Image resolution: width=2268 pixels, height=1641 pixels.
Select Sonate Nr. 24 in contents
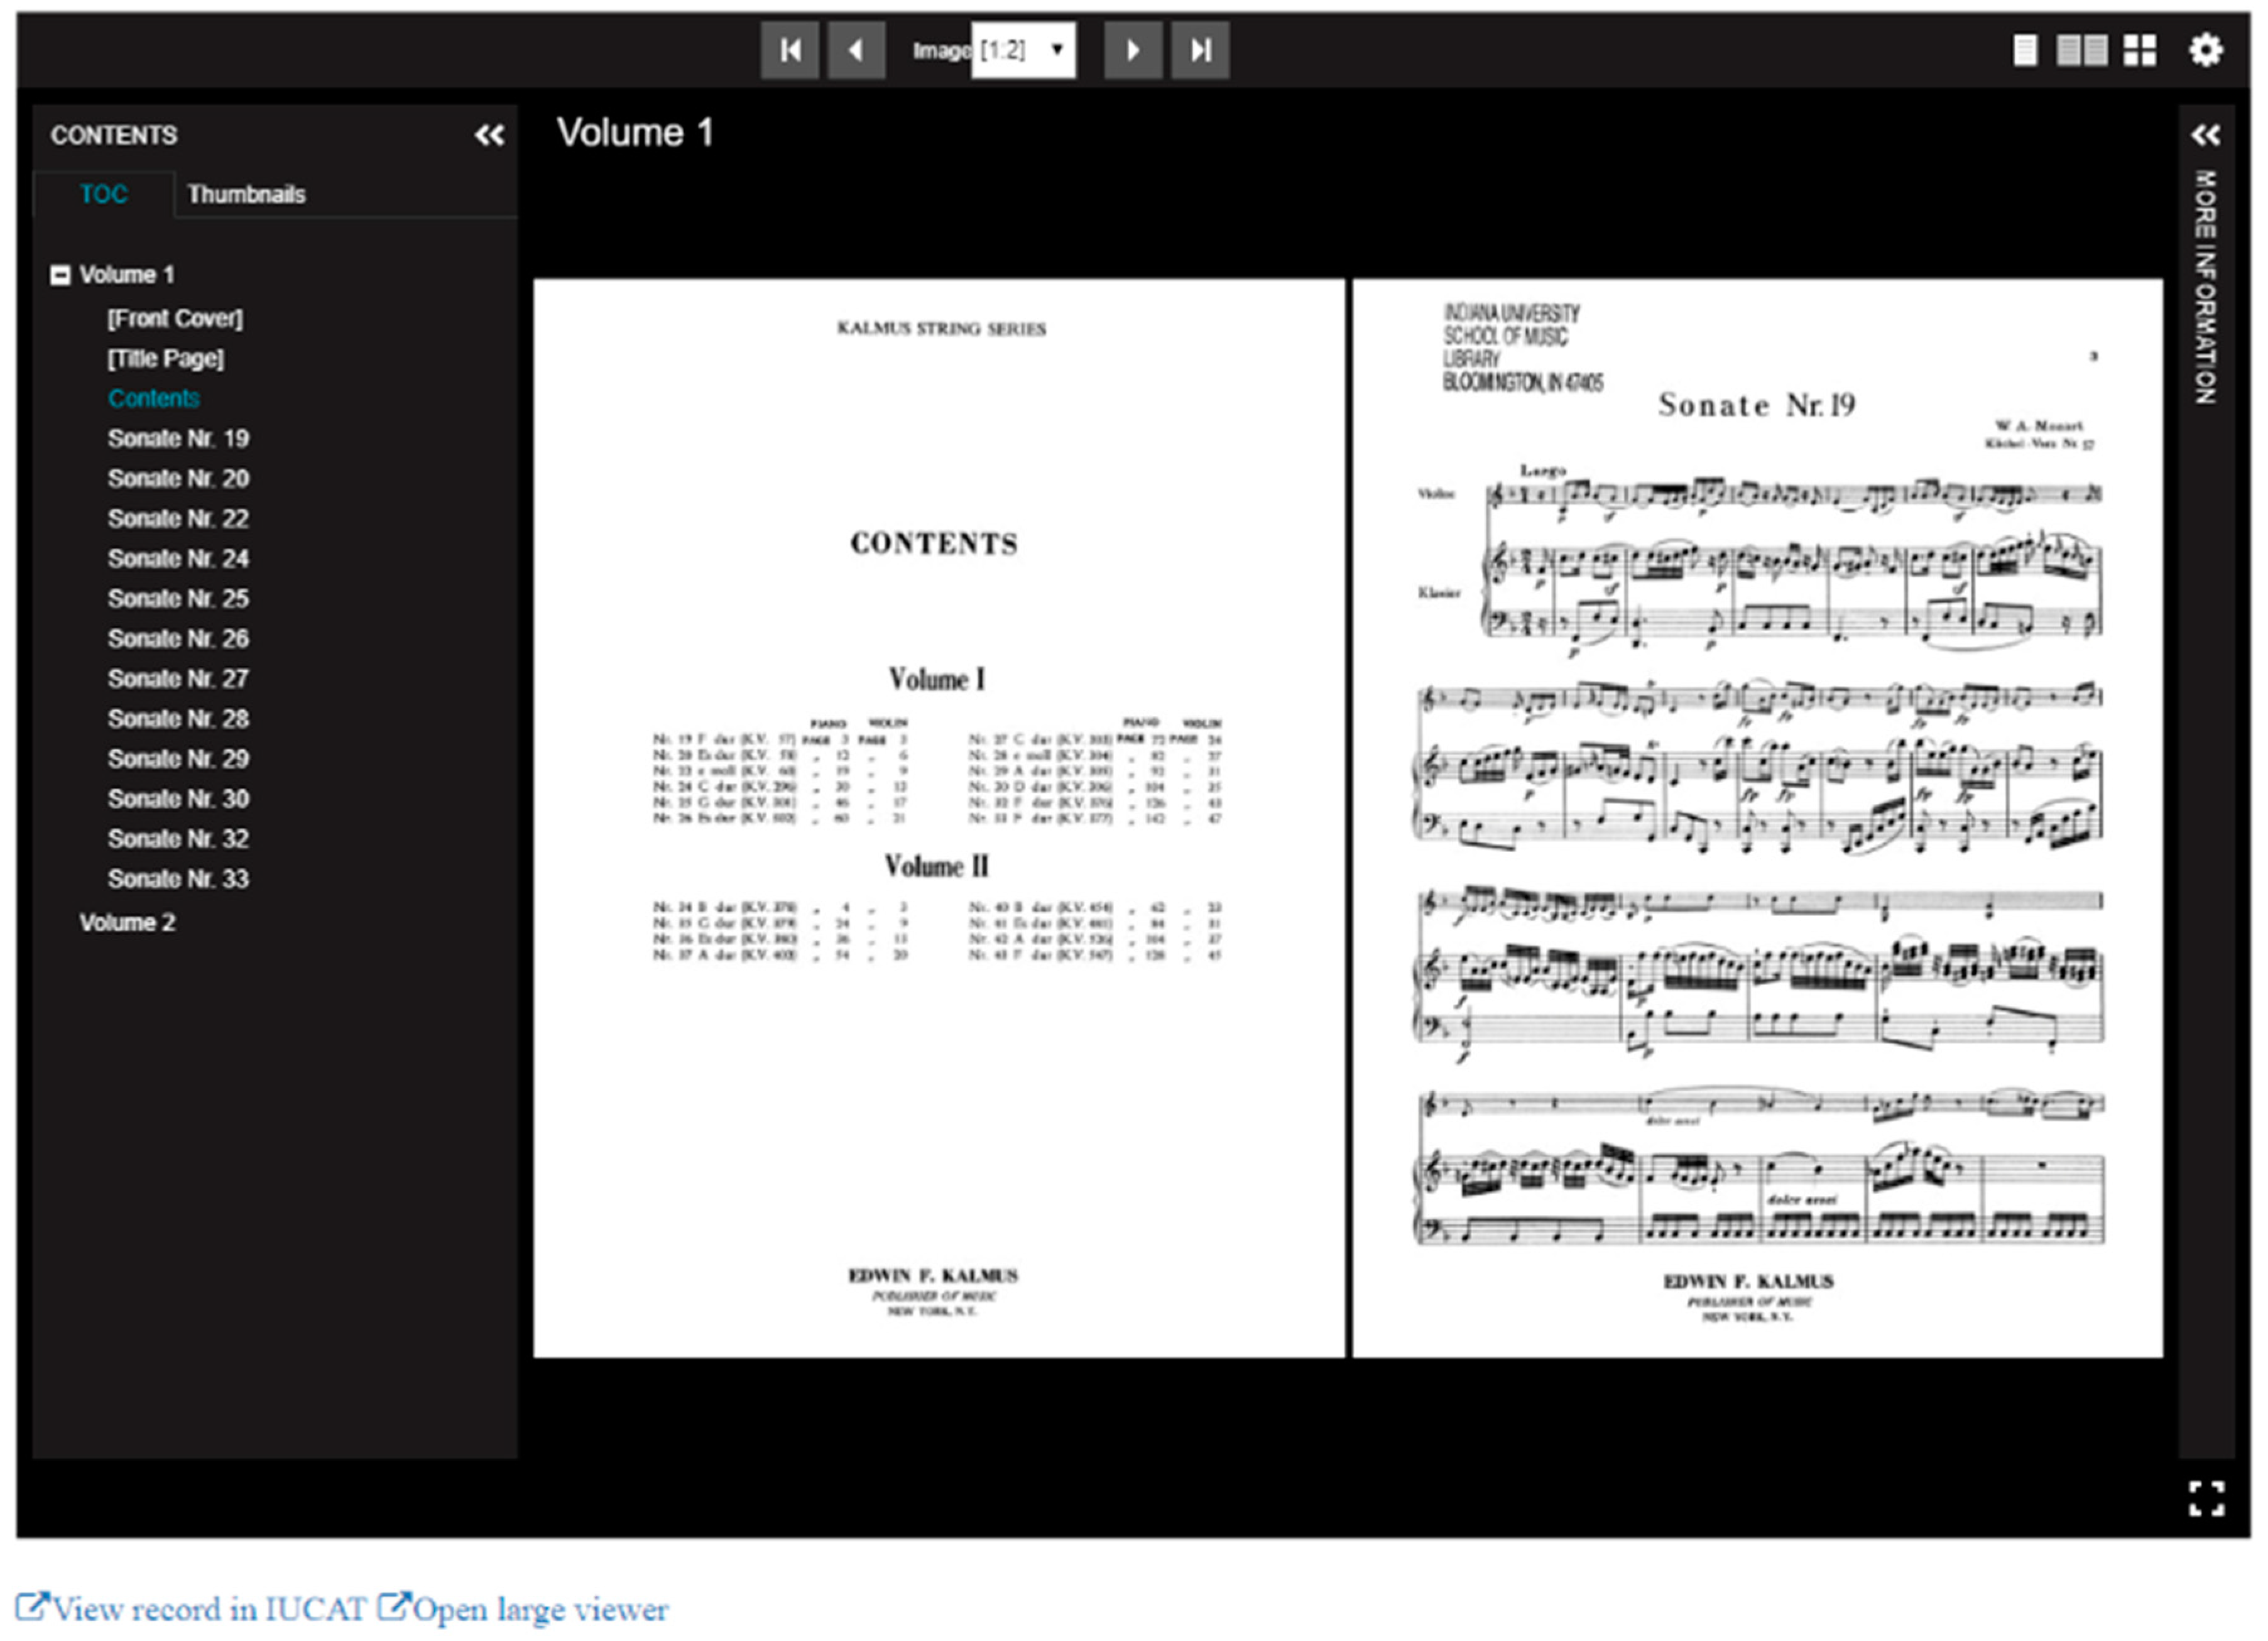point(178,558)
